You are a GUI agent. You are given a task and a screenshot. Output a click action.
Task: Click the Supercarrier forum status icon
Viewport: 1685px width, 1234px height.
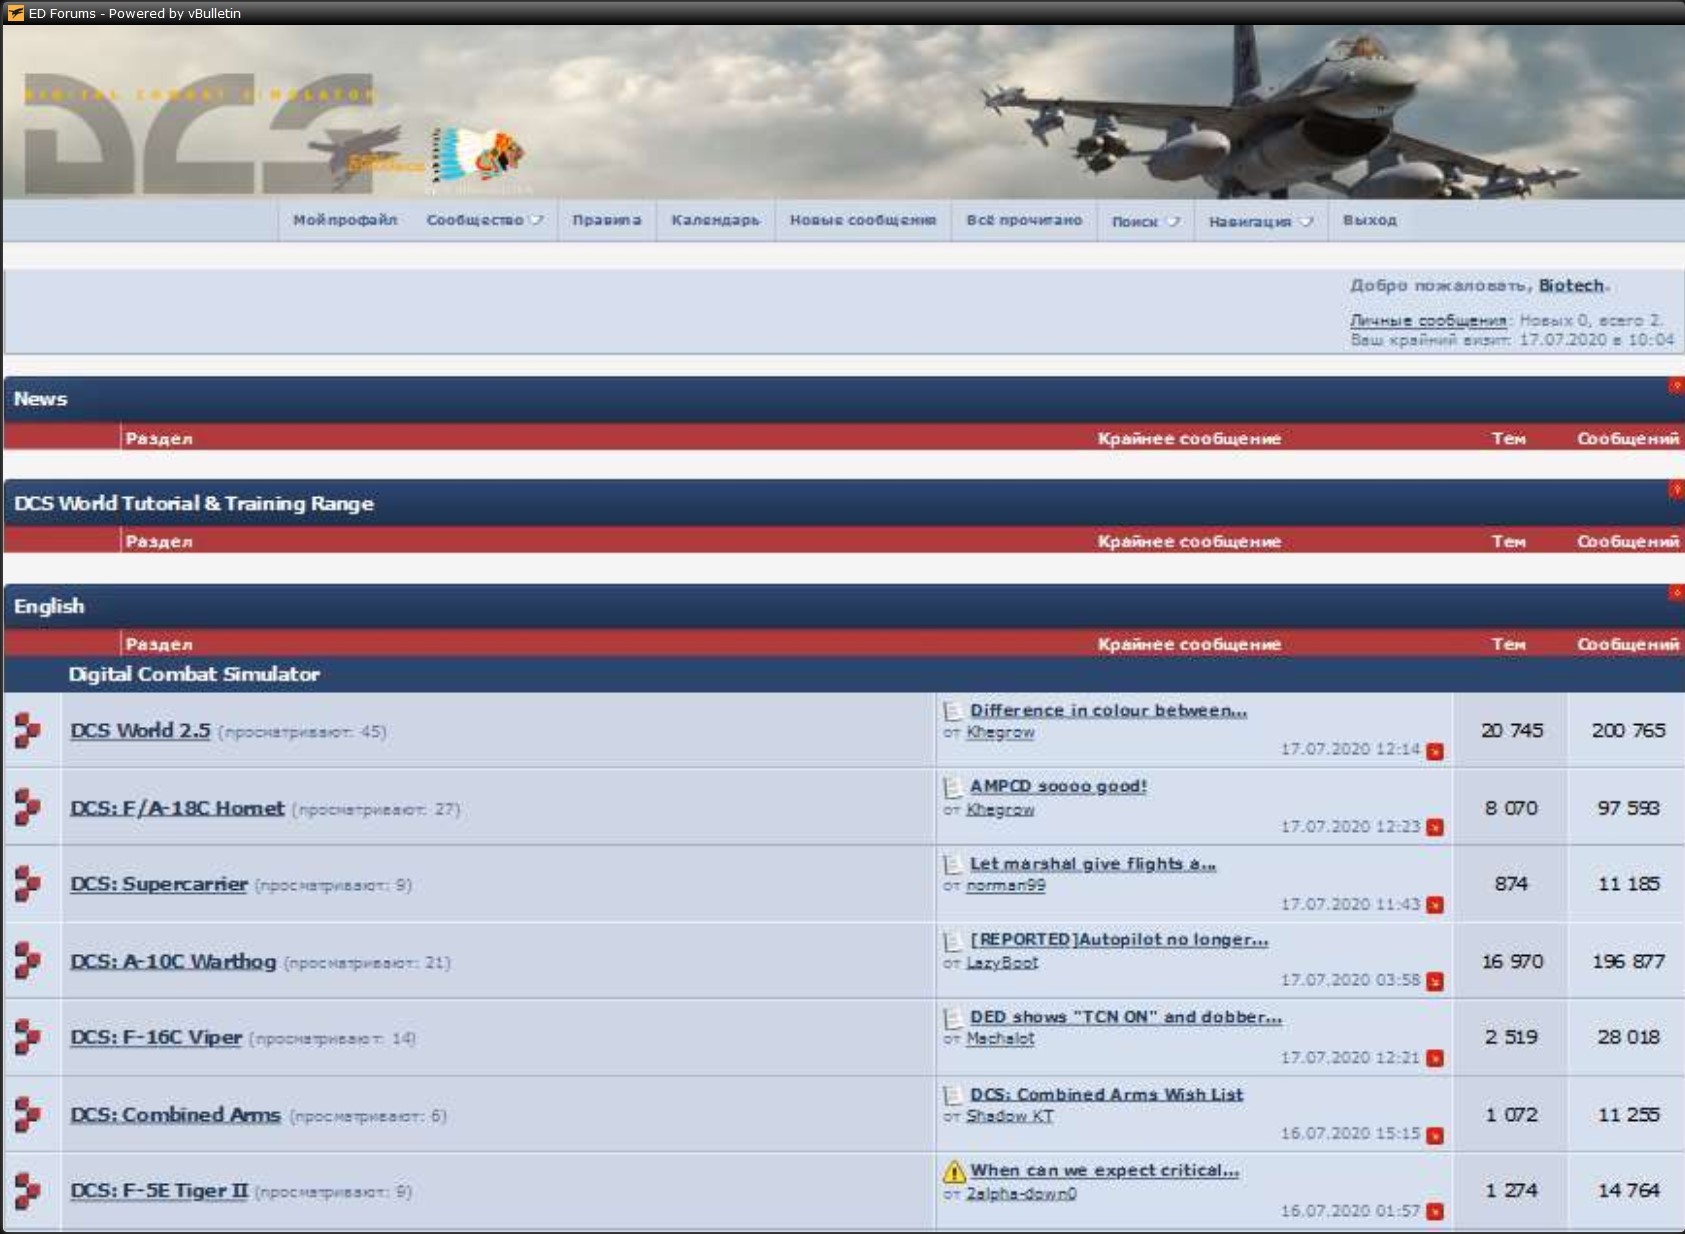point(28,883)
